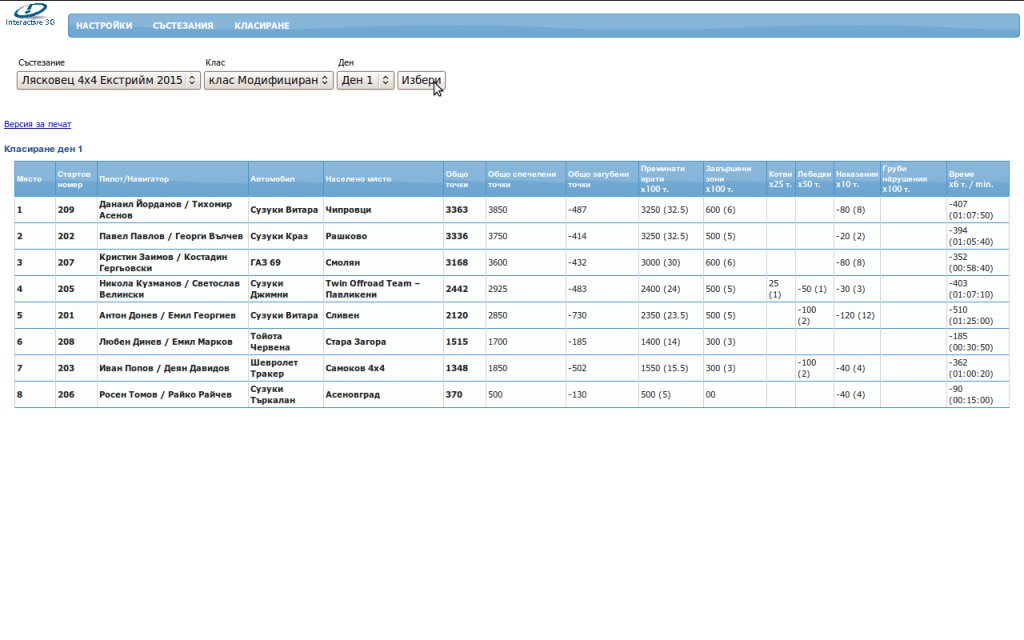This screenshot has width=1024, height=640.
Task: Click the 'Чипровци' town cell
Action: click(383, 210)
